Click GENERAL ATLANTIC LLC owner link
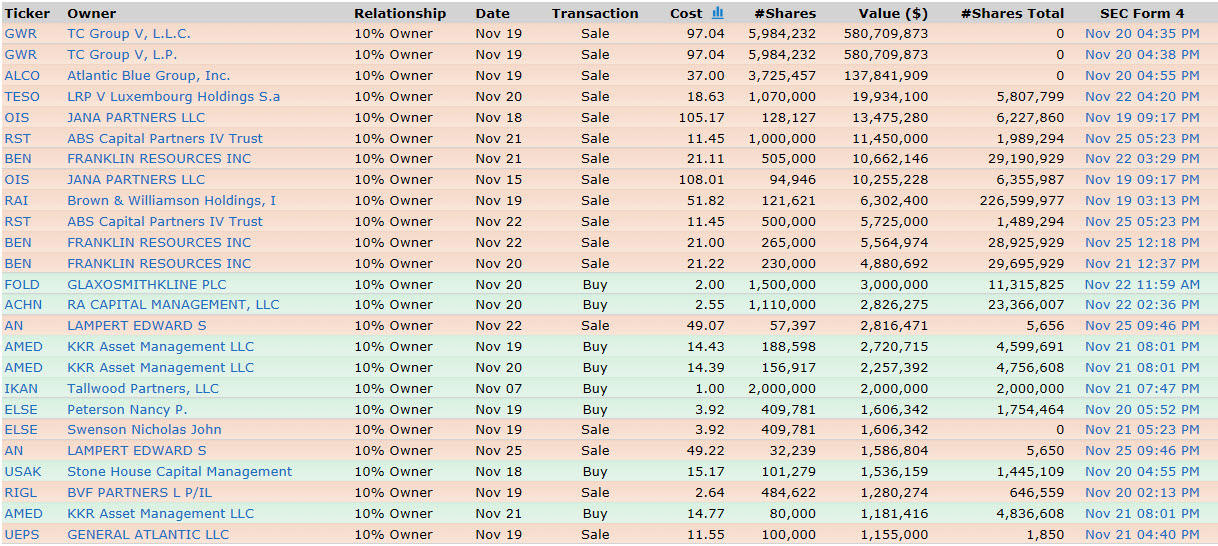 pyautogui.click(x=147, y=535)
